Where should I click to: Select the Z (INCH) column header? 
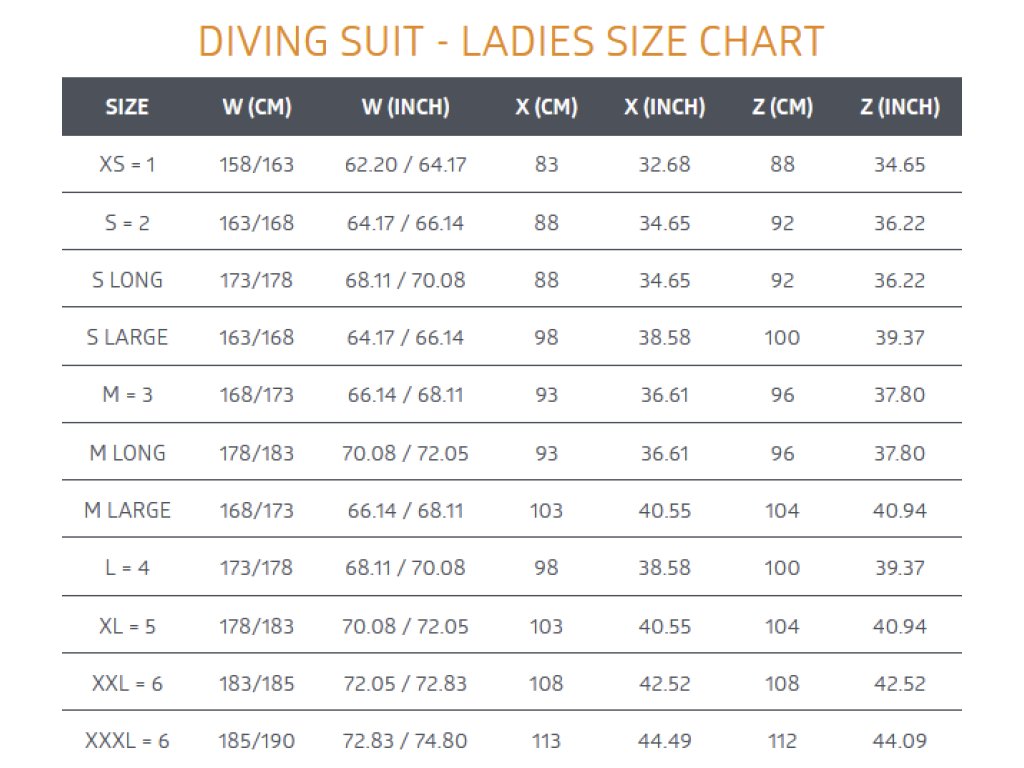coord(899,107)
